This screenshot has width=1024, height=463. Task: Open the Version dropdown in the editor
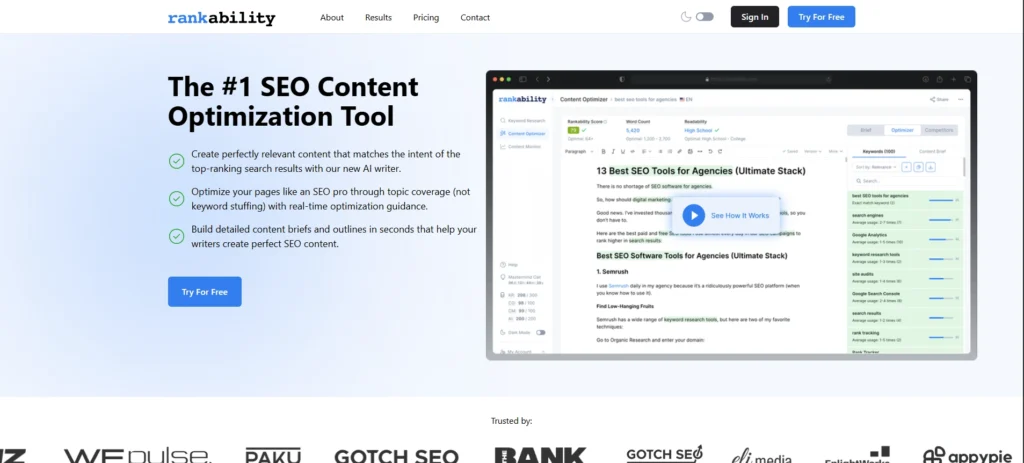point(813,152)
